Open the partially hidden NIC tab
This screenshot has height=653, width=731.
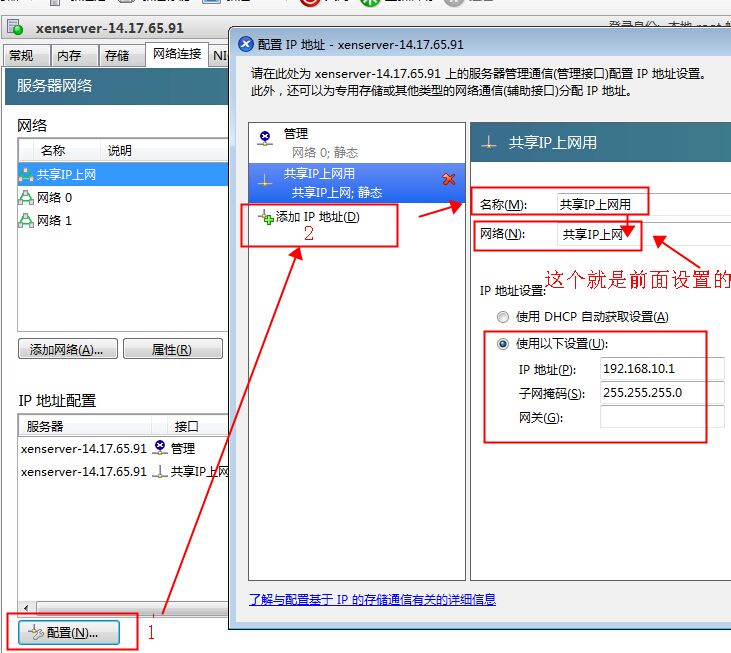219,56
